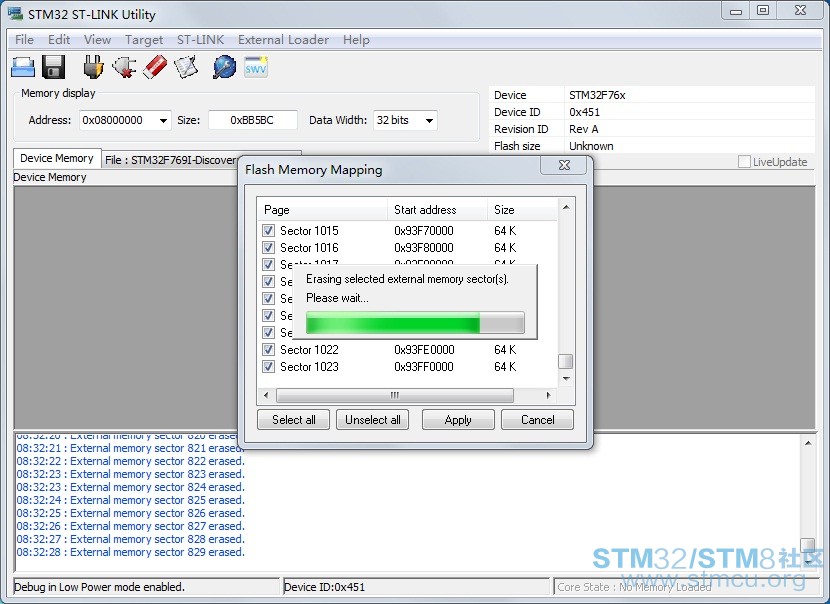
Task: Click status bar Device ID:0x451
Action: click(324, 587)
